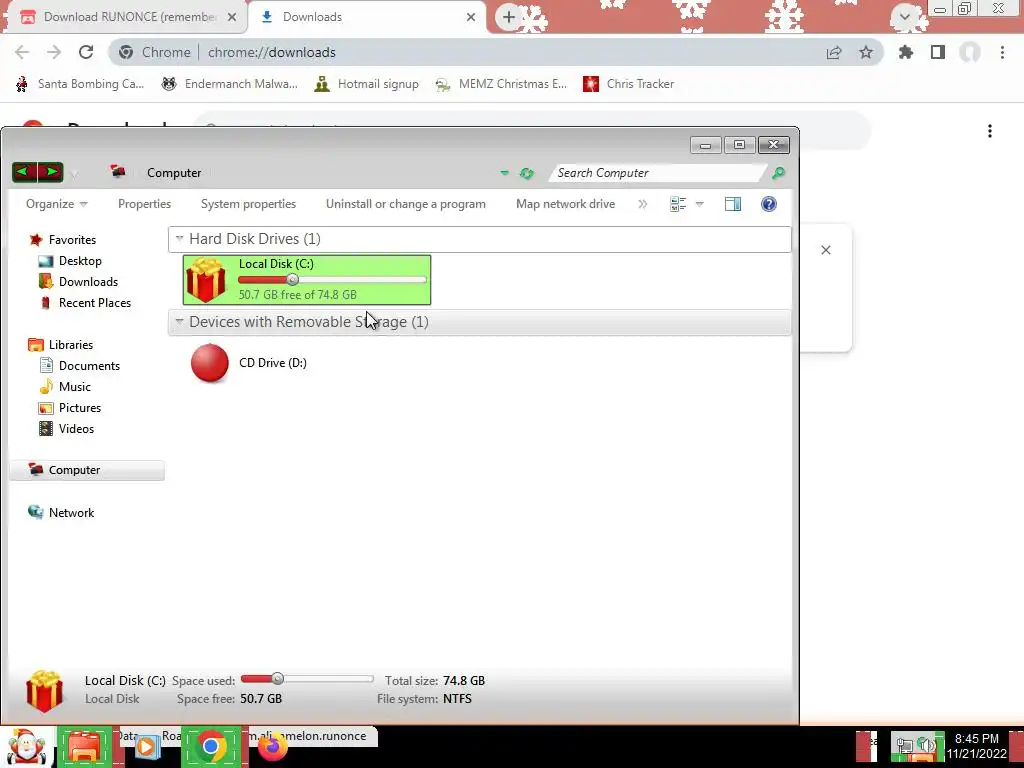
Task: Click Space used bar in details pane
Action: 307,679
